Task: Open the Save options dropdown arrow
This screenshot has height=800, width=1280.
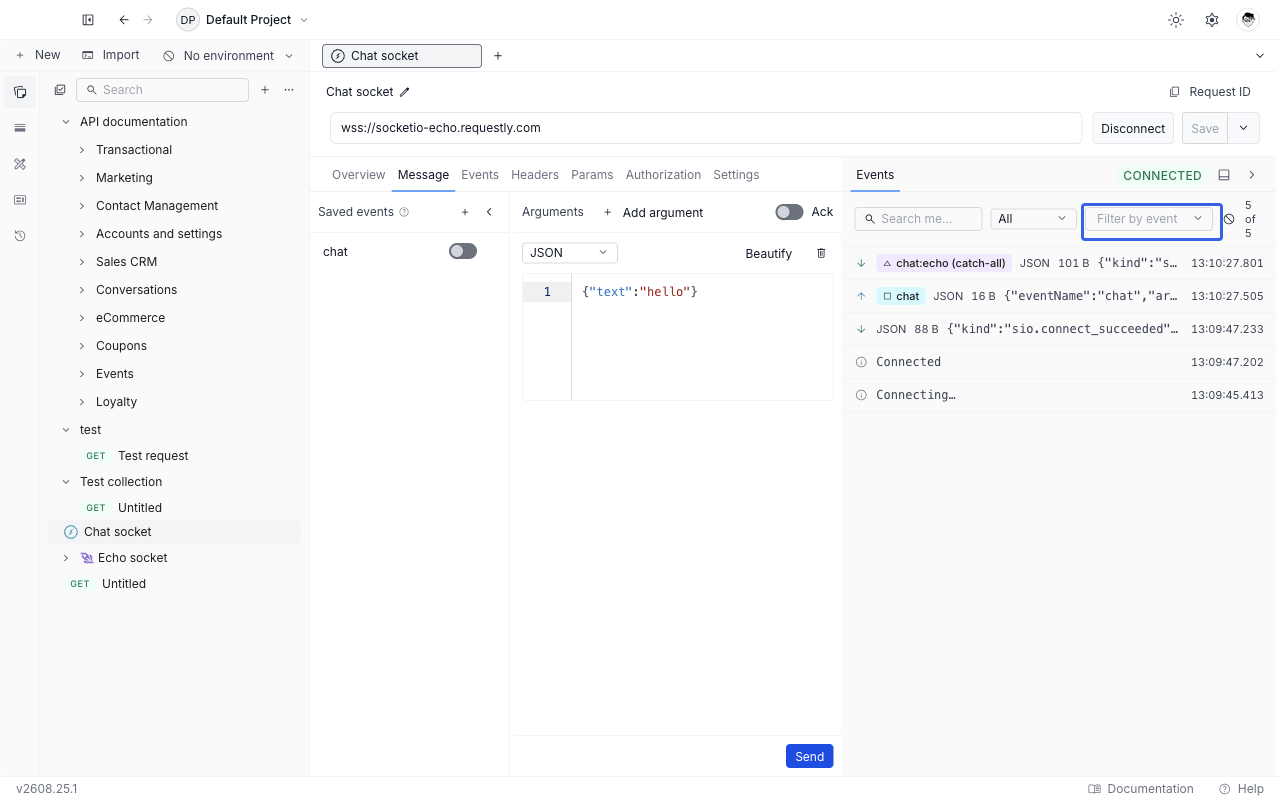Action: coord(1244,128)
